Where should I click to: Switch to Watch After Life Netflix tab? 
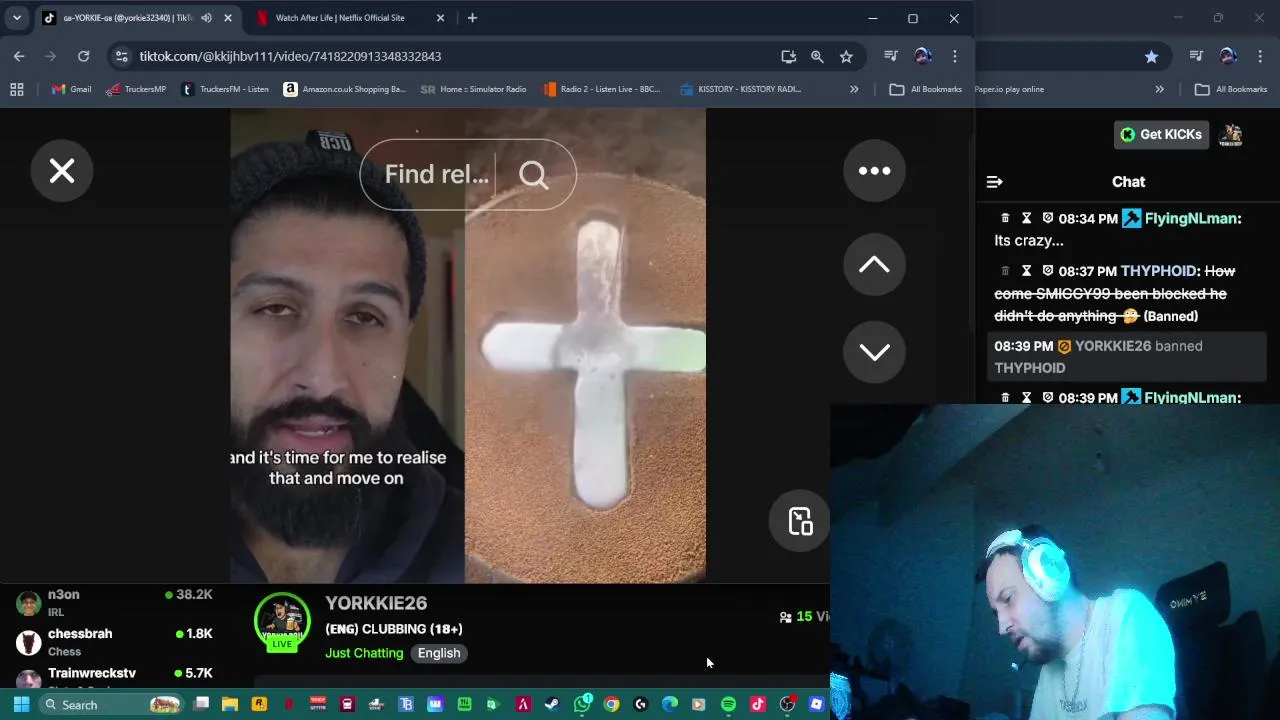340,18
